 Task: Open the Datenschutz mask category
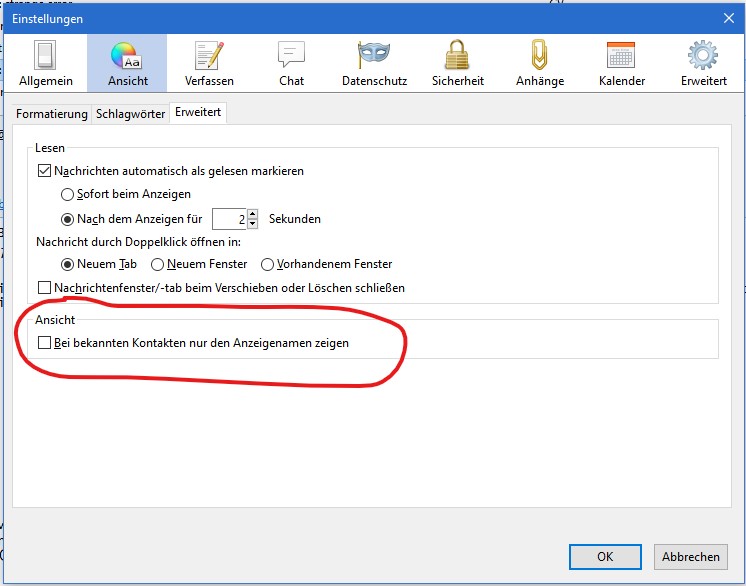[374, 63]
